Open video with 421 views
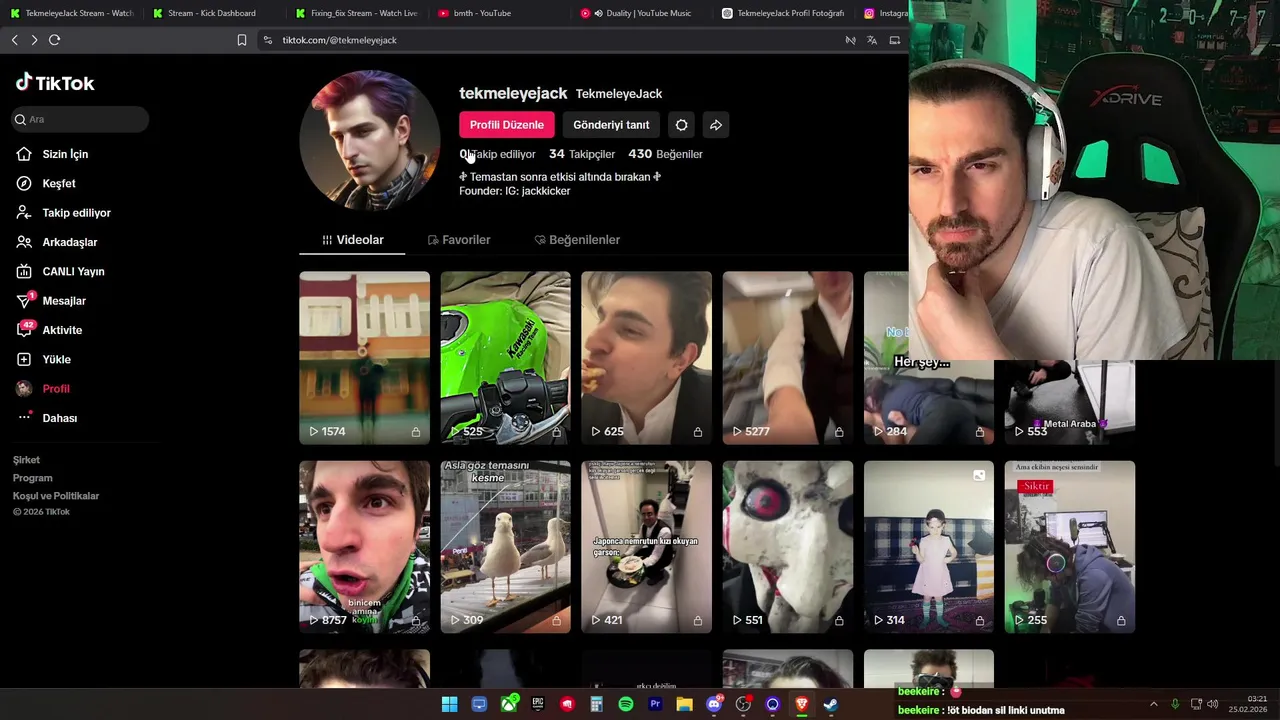 646,547
